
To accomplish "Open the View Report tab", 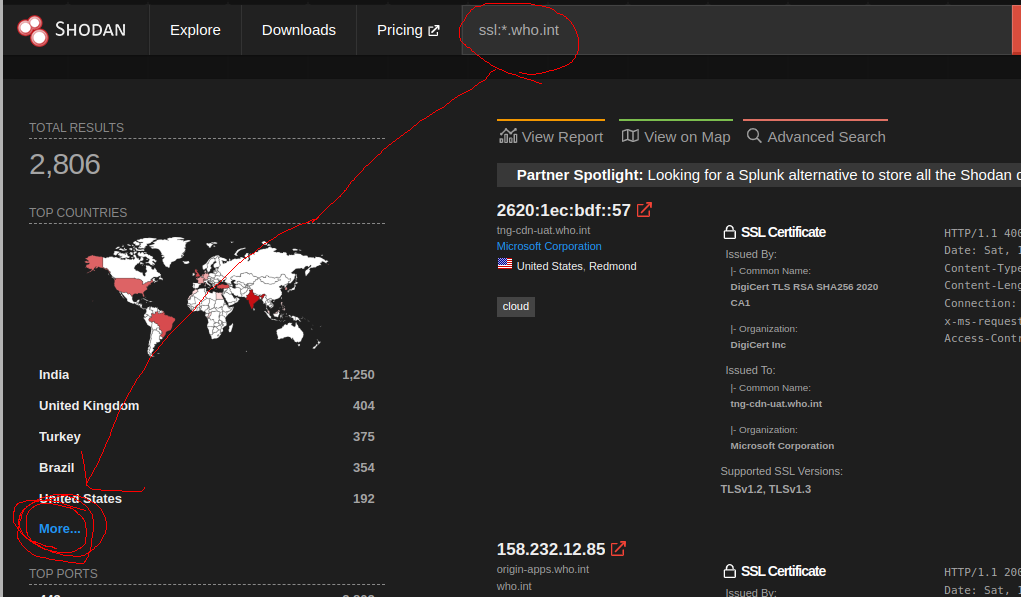I will (x=552, y=137).
